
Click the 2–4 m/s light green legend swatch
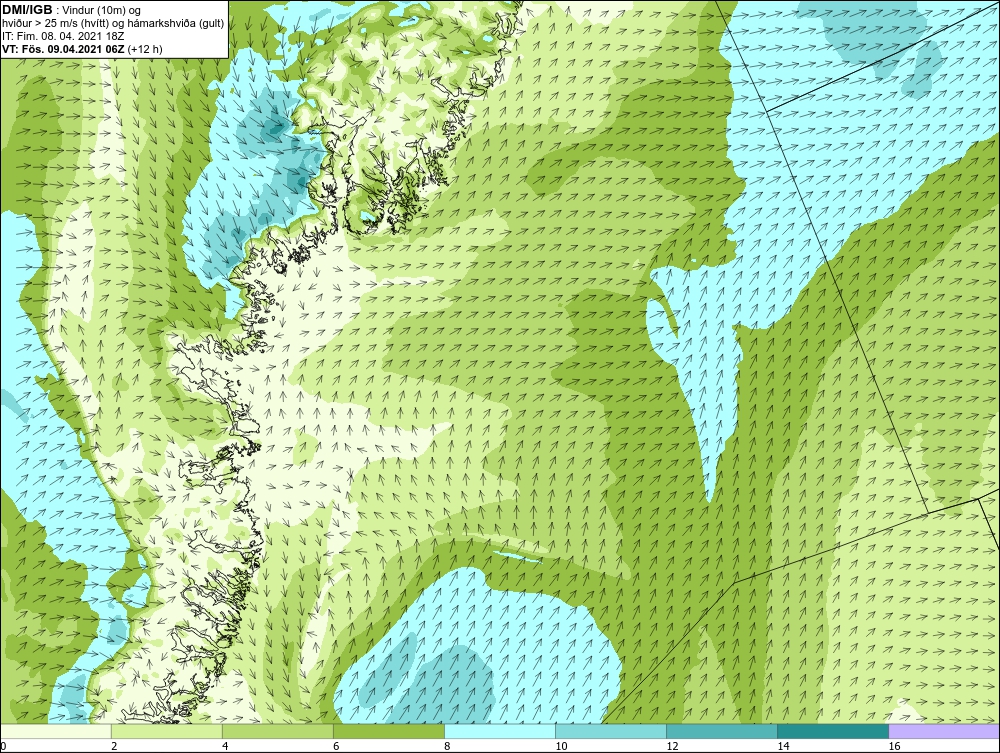point(166,731)
